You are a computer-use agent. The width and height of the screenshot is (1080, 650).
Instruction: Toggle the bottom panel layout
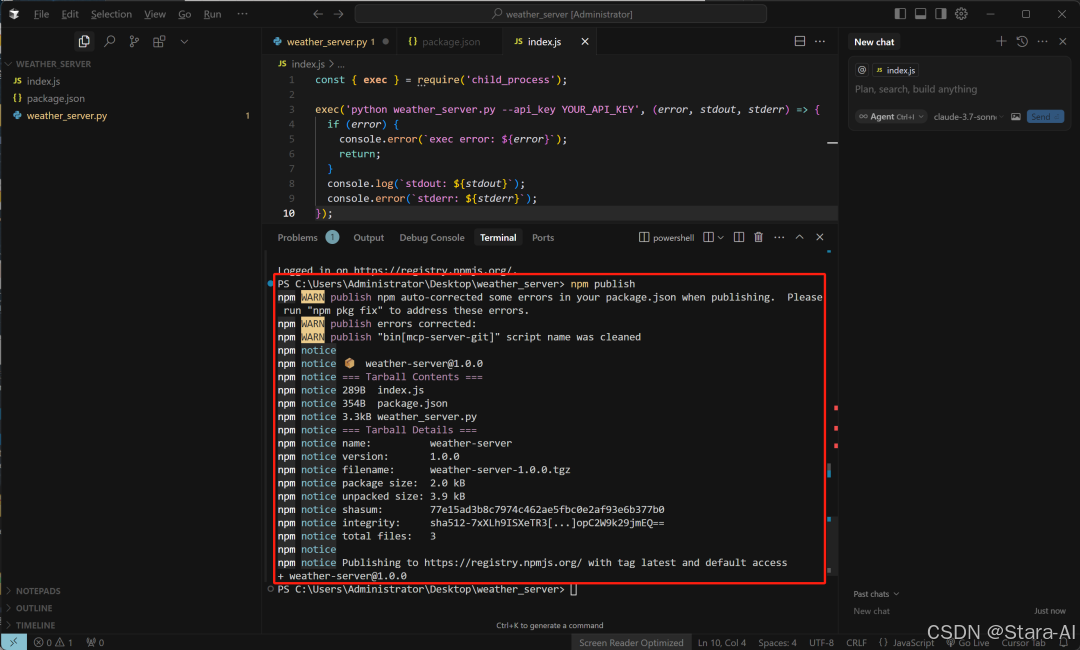[920, 14]
